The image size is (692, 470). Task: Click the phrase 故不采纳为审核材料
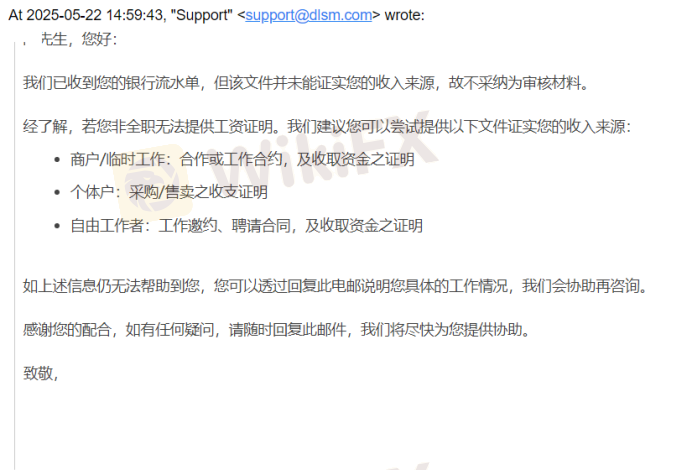click(x=519, y=83)
